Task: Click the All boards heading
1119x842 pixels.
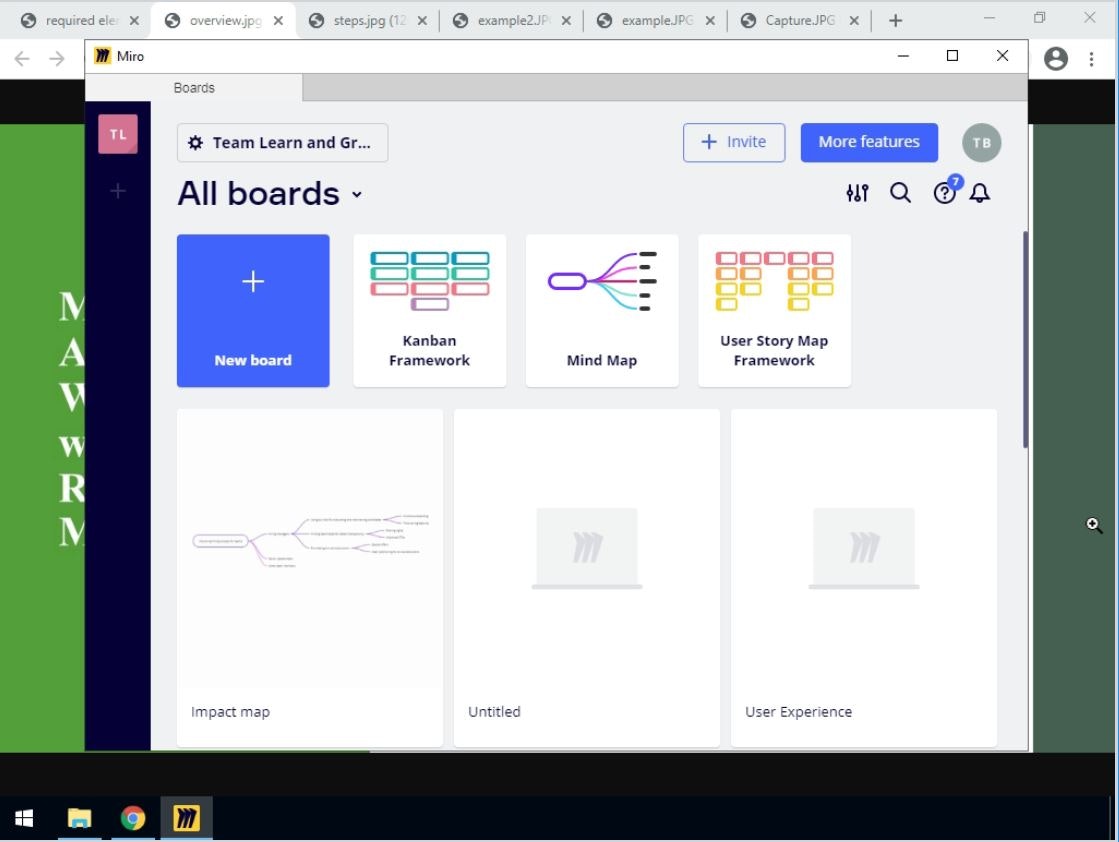Action: (x=258, y=193)
